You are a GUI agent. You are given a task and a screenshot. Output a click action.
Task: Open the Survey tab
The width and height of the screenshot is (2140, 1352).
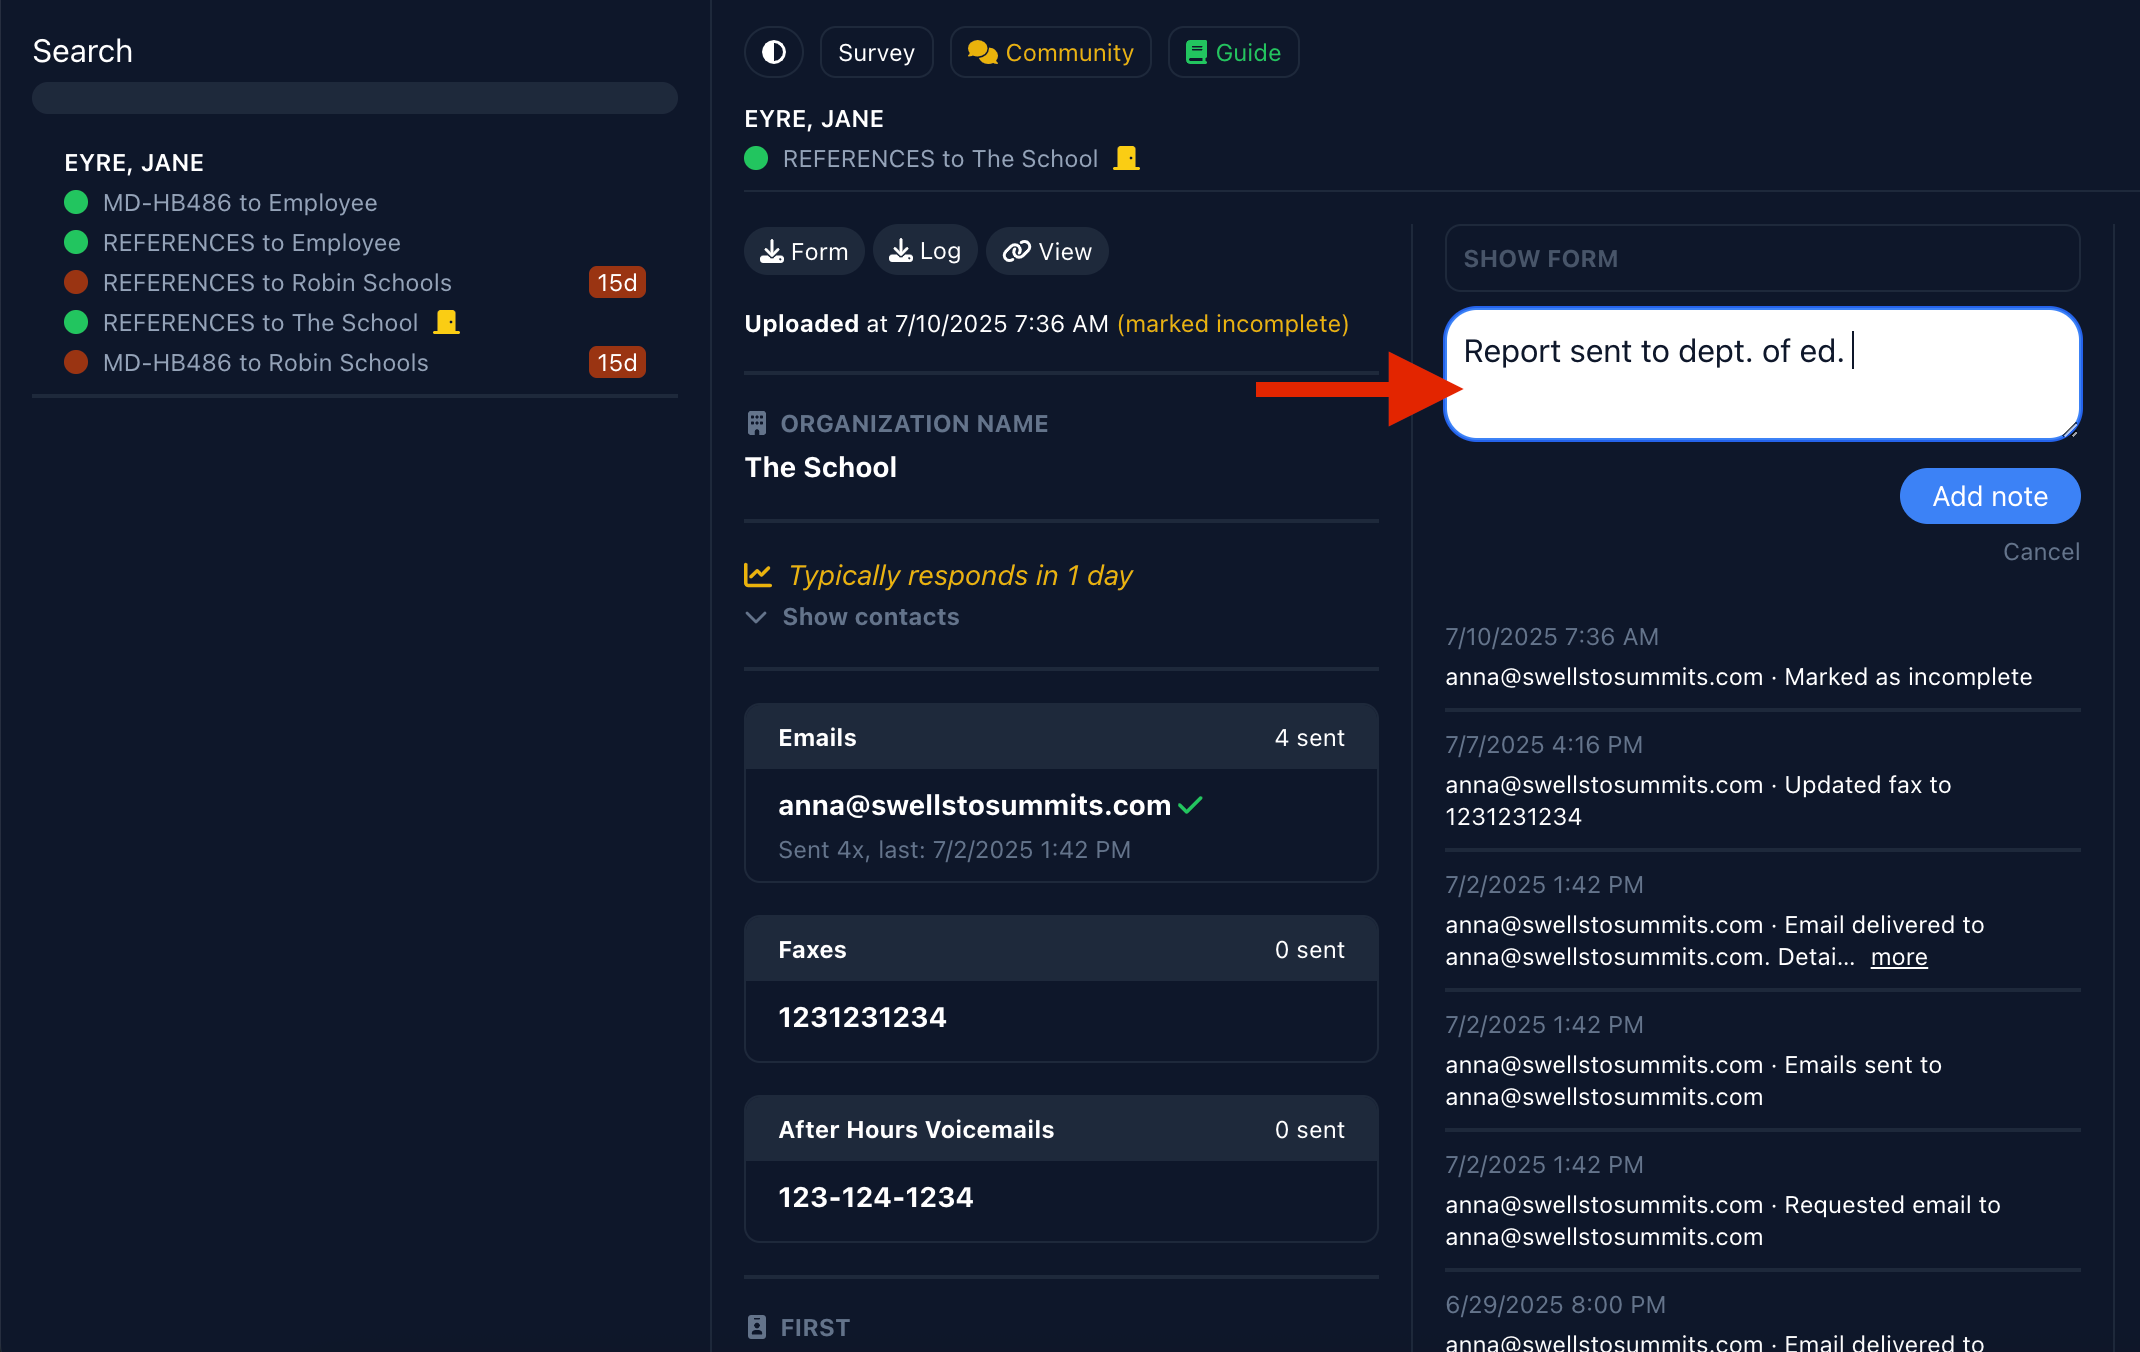(876, 52)
